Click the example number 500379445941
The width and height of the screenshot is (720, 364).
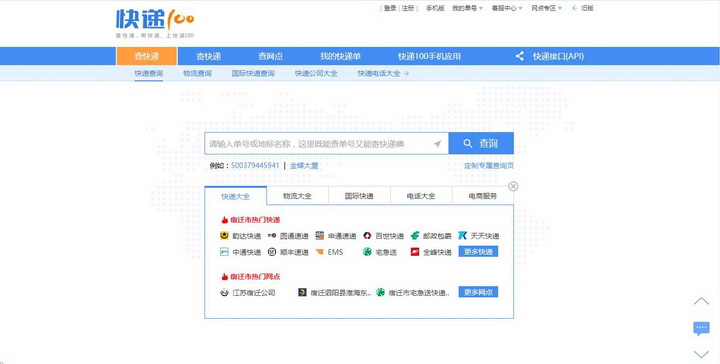(255, 165)
